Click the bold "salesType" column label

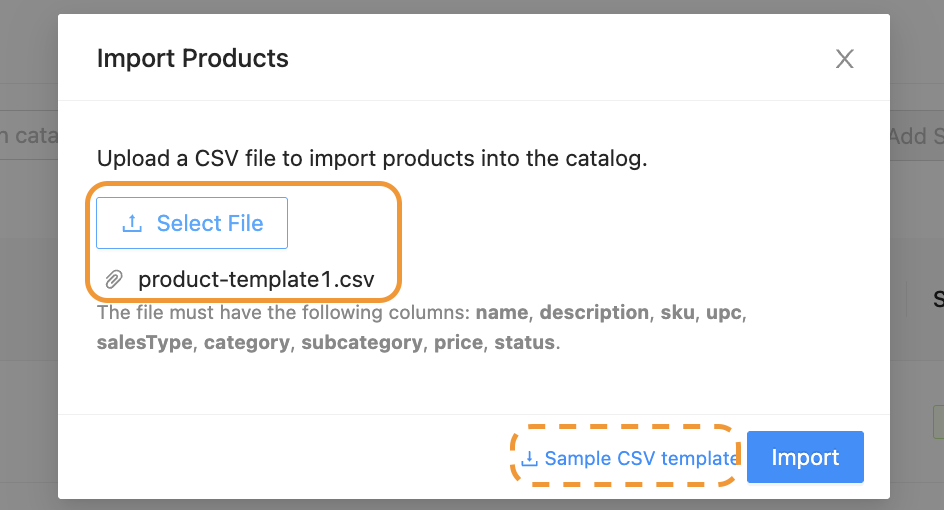tap(144, 343)
